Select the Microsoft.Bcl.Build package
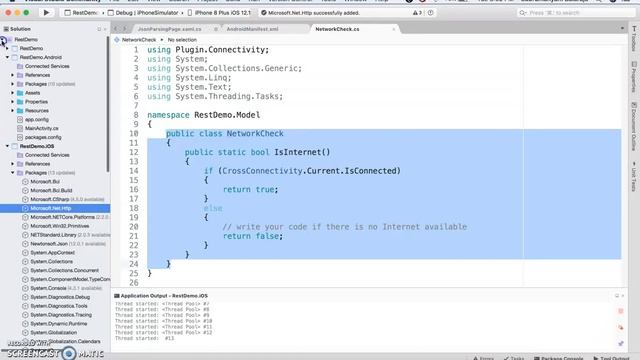The width and height of the screenshot is (640, 360). (51, 191)
